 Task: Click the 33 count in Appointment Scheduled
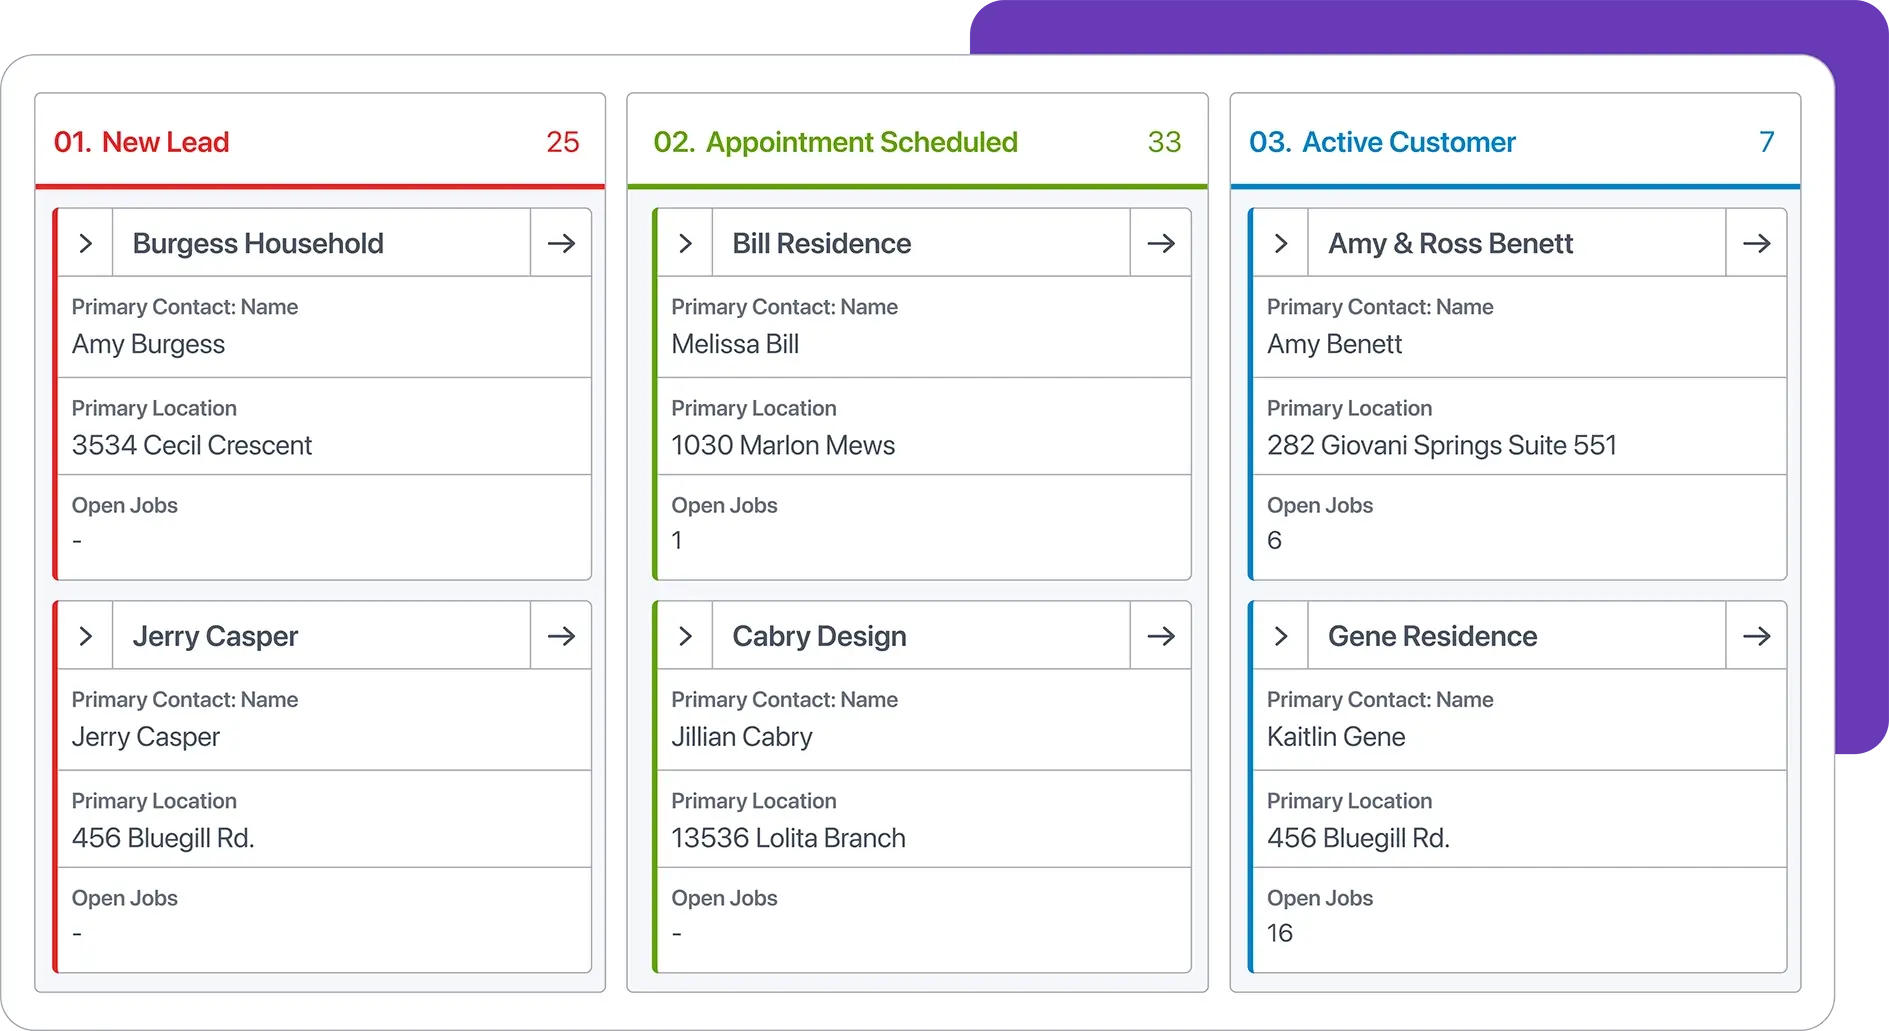pyautogui.click(x=1164, y=142)
